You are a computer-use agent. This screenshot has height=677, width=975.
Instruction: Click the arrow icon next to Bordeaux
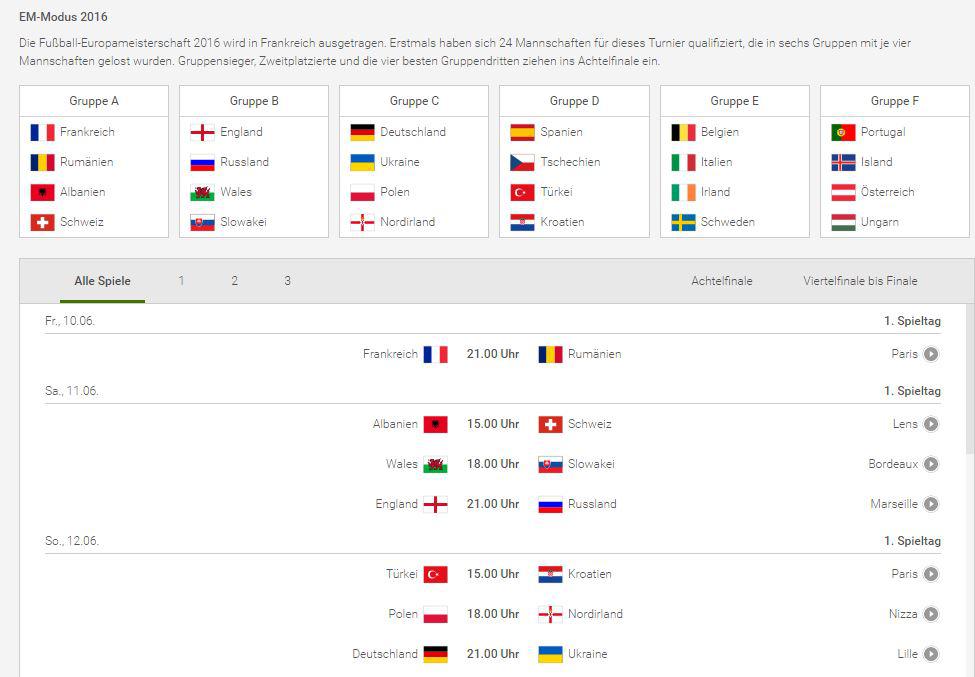click(x=931, y=464)
